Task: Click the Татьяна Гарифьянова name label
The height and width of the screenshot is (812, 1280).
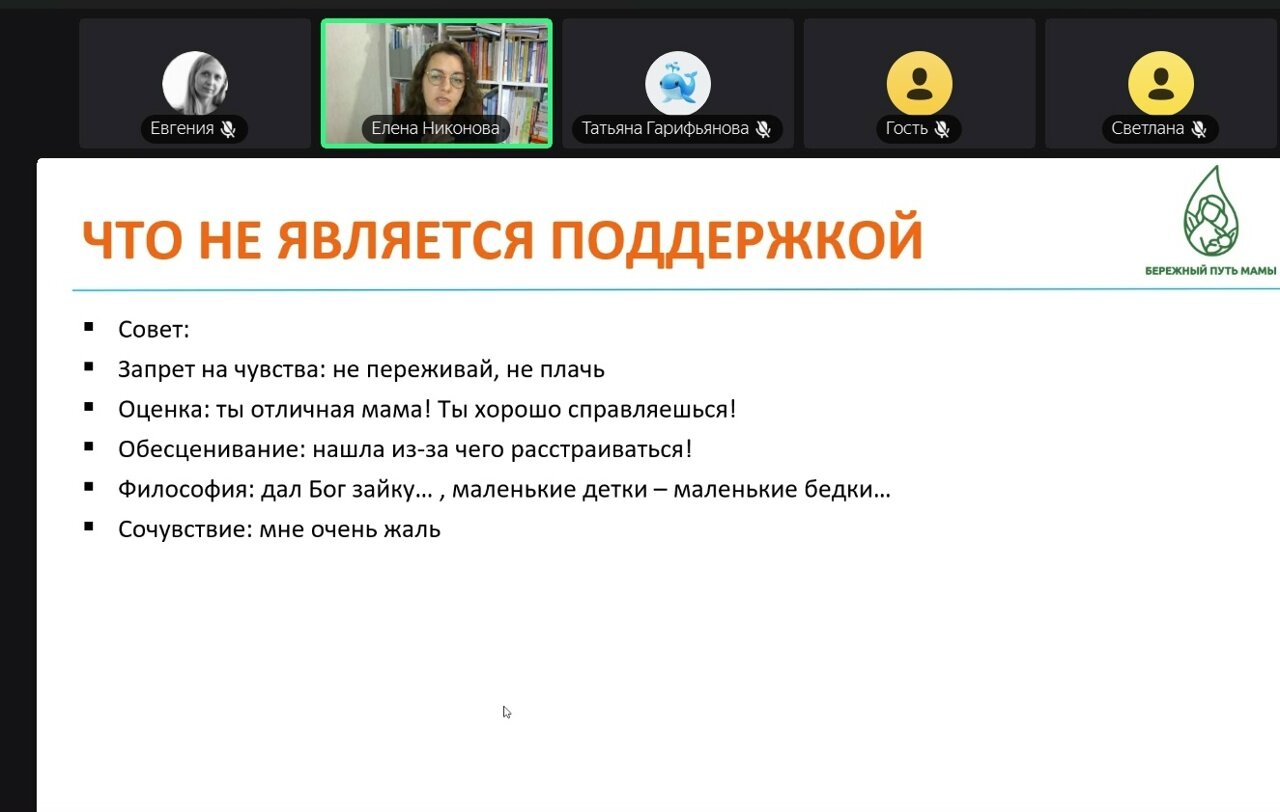Action: pyautogui.click(x=664, y=129)
